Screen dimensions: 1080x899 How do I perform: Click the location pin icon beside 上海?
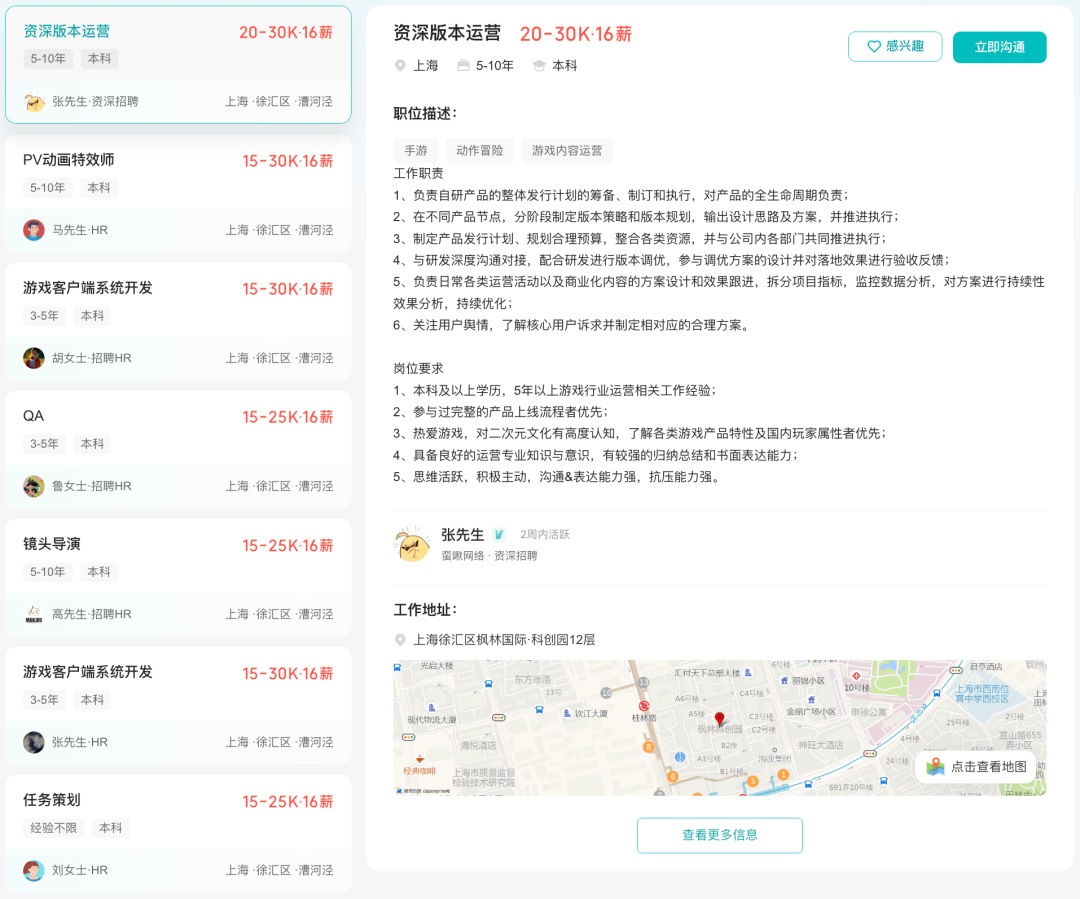[399, 65]
